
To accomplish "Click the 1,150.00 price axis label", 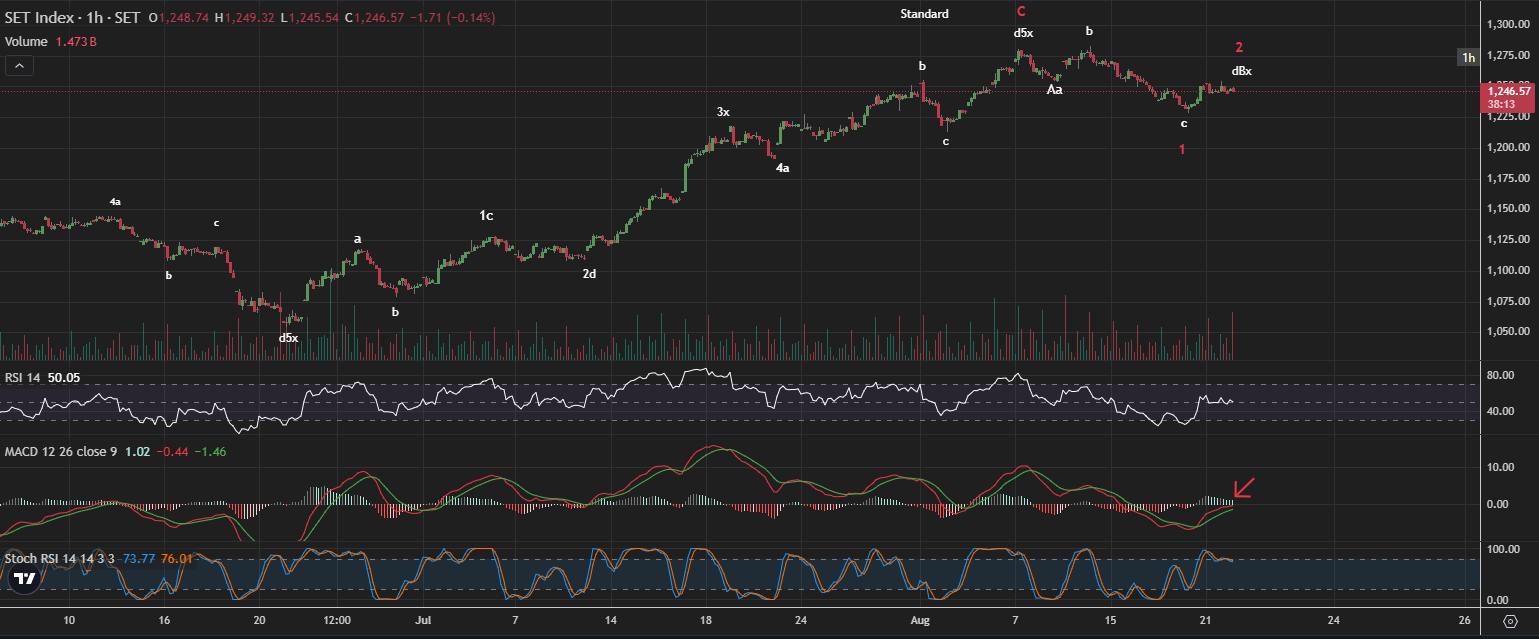I will coord(1507,209).
